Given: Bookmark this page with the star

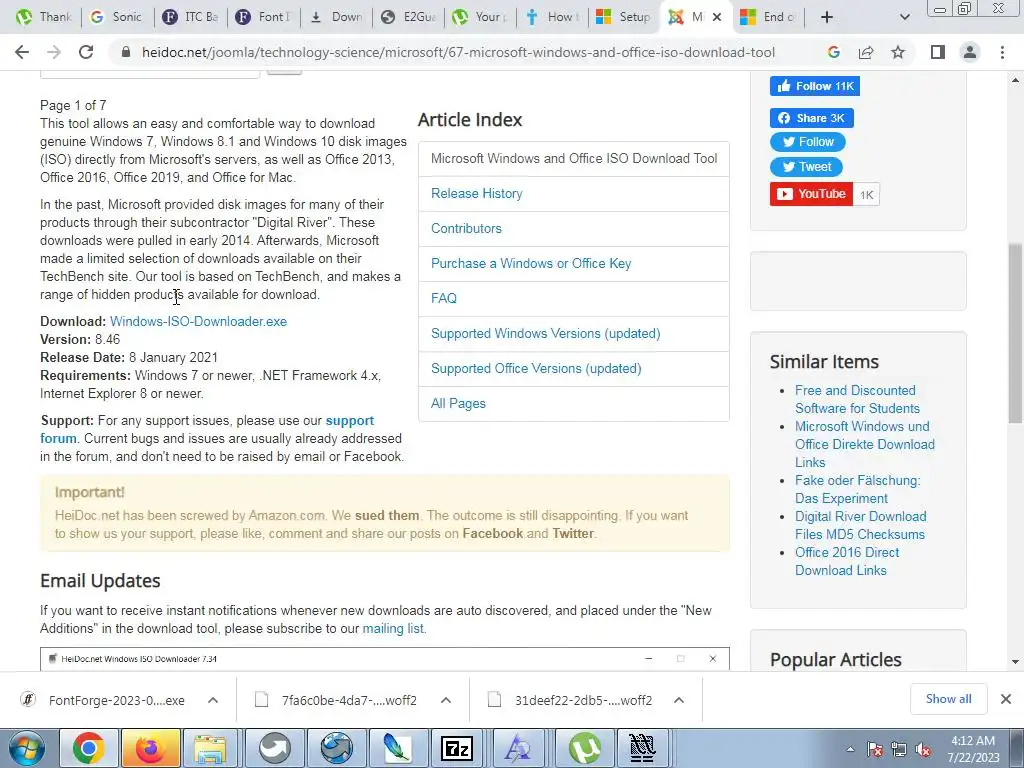Looking at the screenshot, I should pyautogui.click(x=898, y=52).
